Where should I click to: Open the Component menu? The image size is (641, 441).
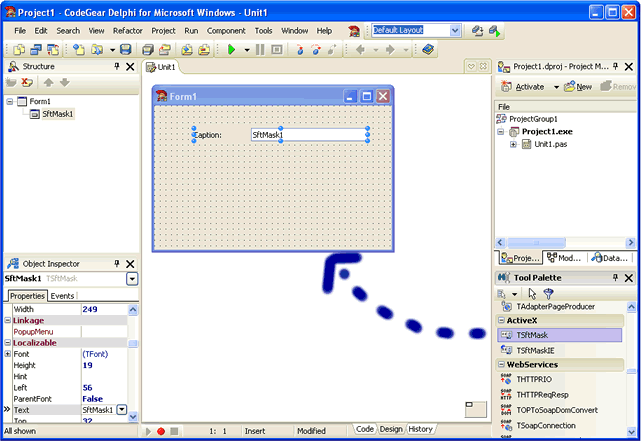point(226,31)
